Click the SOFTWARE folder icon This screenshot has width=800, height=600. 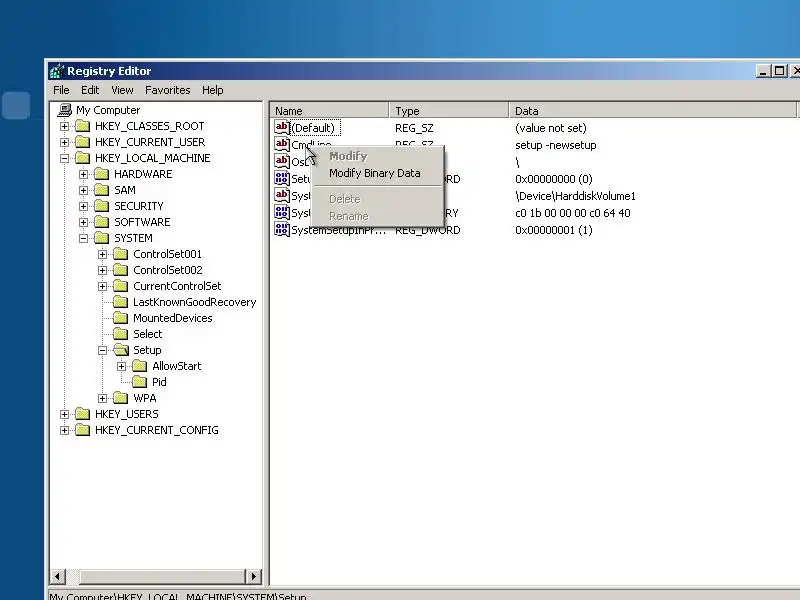point(102,222)
